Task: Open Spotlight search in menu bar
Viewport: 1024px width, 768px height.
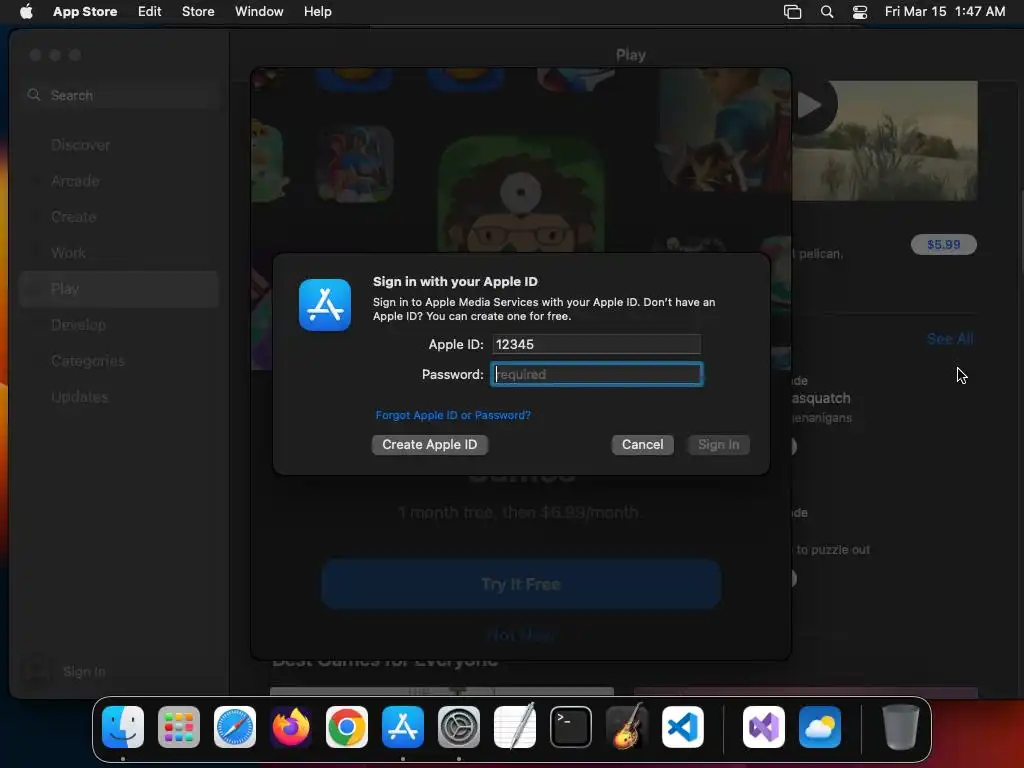Action: [827, 11]
